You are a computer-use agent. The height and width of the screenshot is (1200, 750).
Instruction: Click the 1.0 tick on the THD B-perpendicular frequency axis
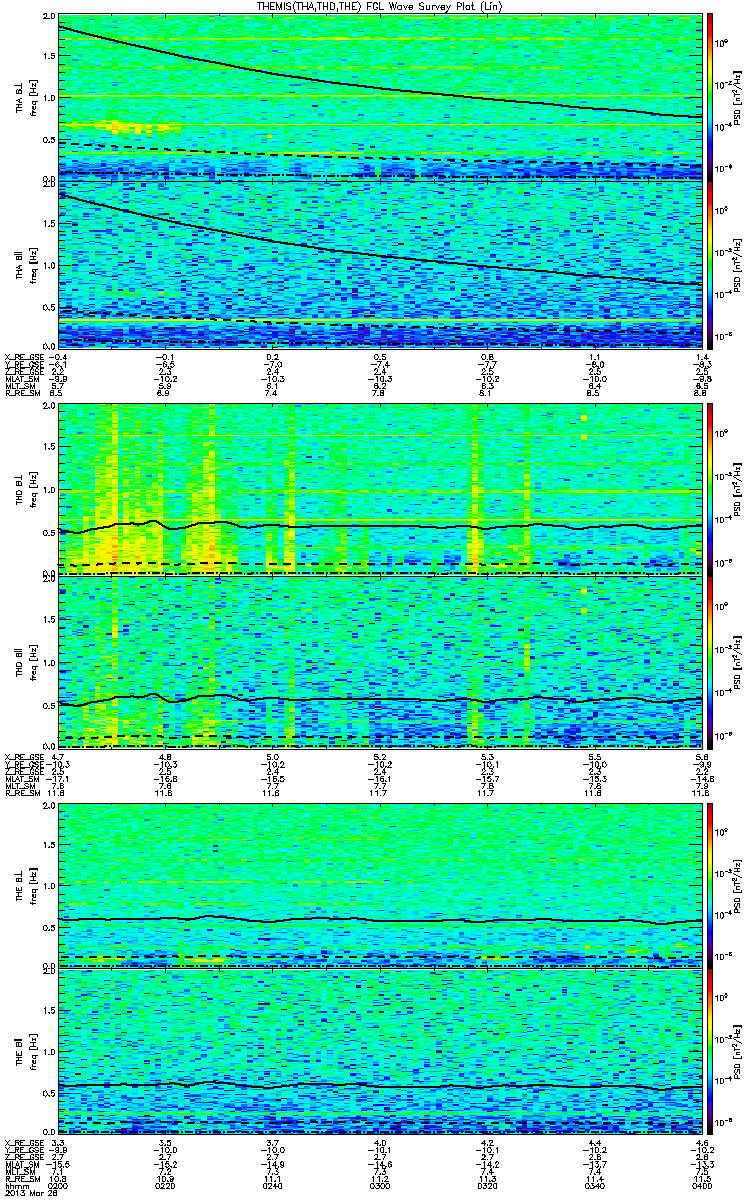click(50, 491)
